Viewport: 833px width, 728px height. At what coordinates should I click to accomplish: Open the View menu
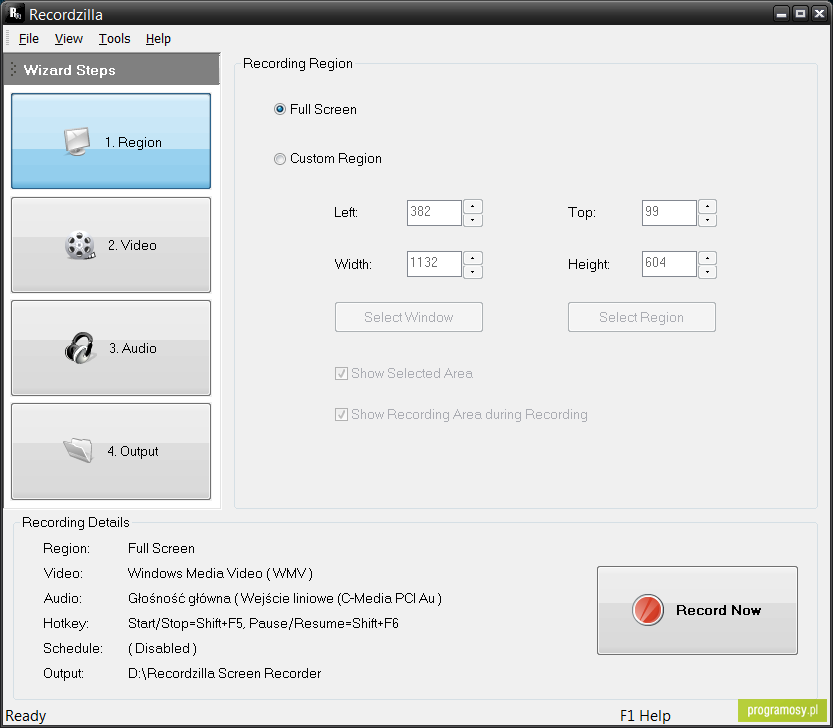[x=69, y=39]
